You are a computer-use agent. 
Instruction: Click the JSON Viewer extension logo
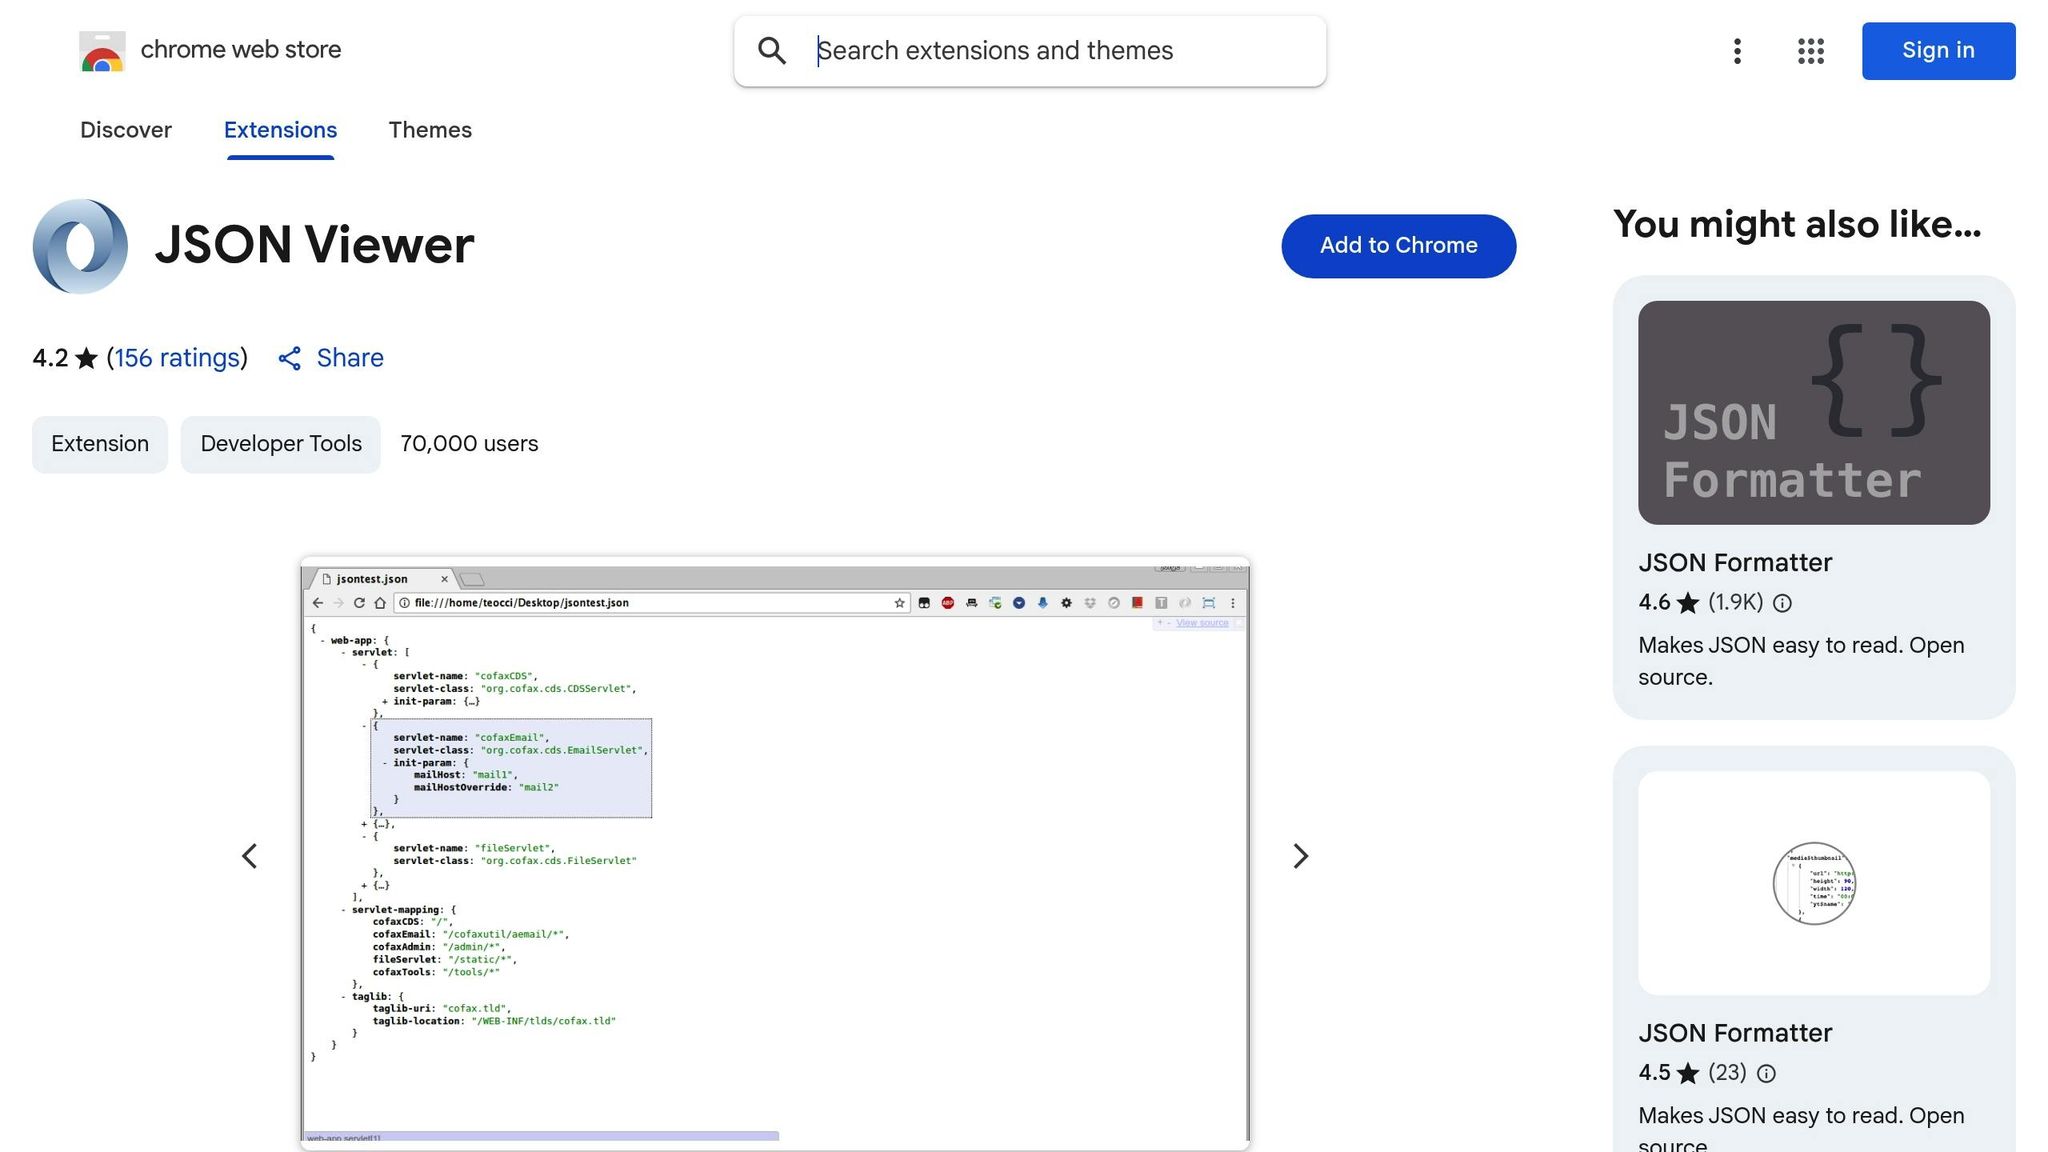[80, 246]
